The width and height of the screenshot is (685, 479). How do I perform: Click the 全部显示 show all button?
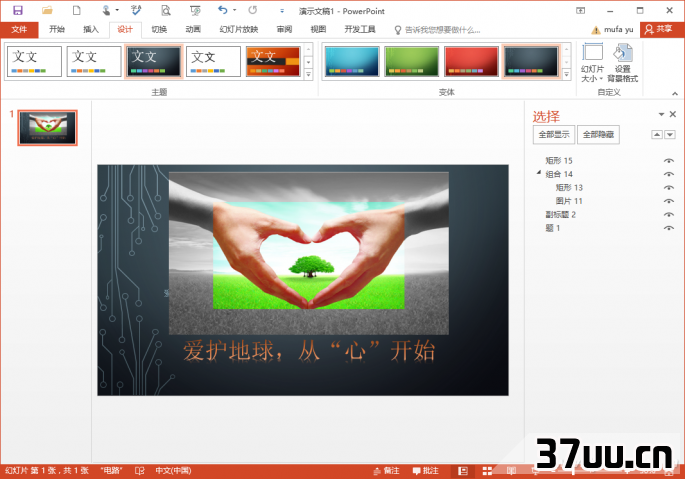pyautogui.click(x=554, y=135)
